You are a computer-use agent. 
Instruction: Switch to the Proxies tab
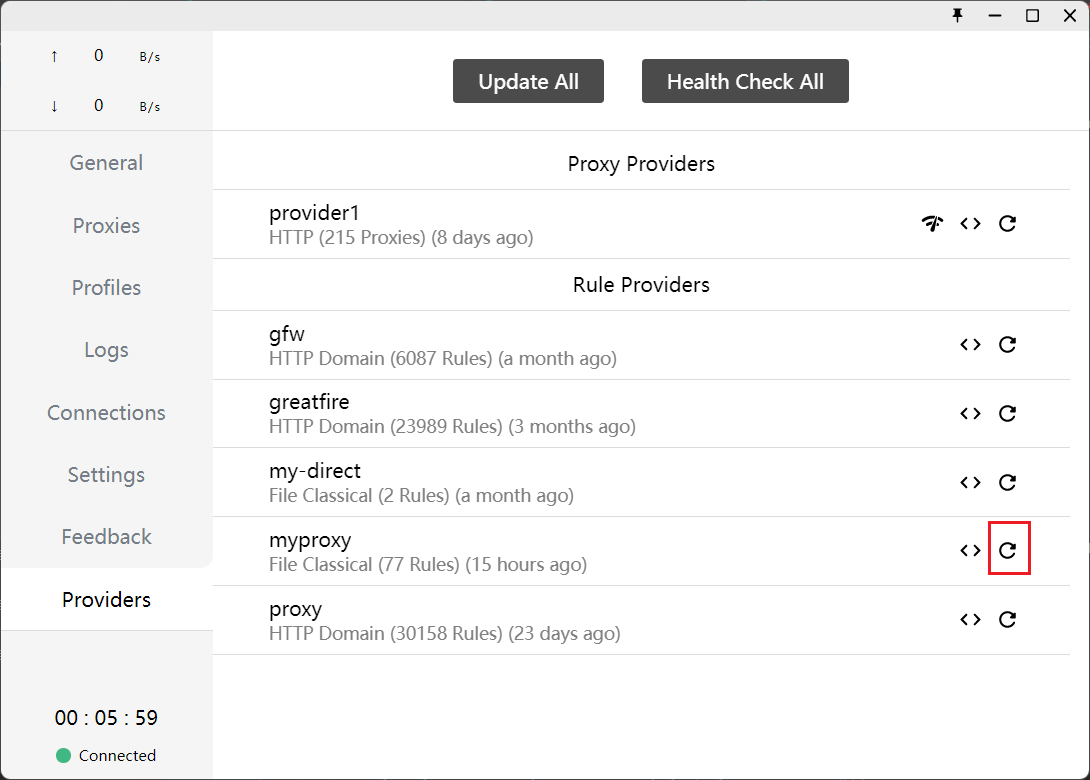click(x=106, y=225)
